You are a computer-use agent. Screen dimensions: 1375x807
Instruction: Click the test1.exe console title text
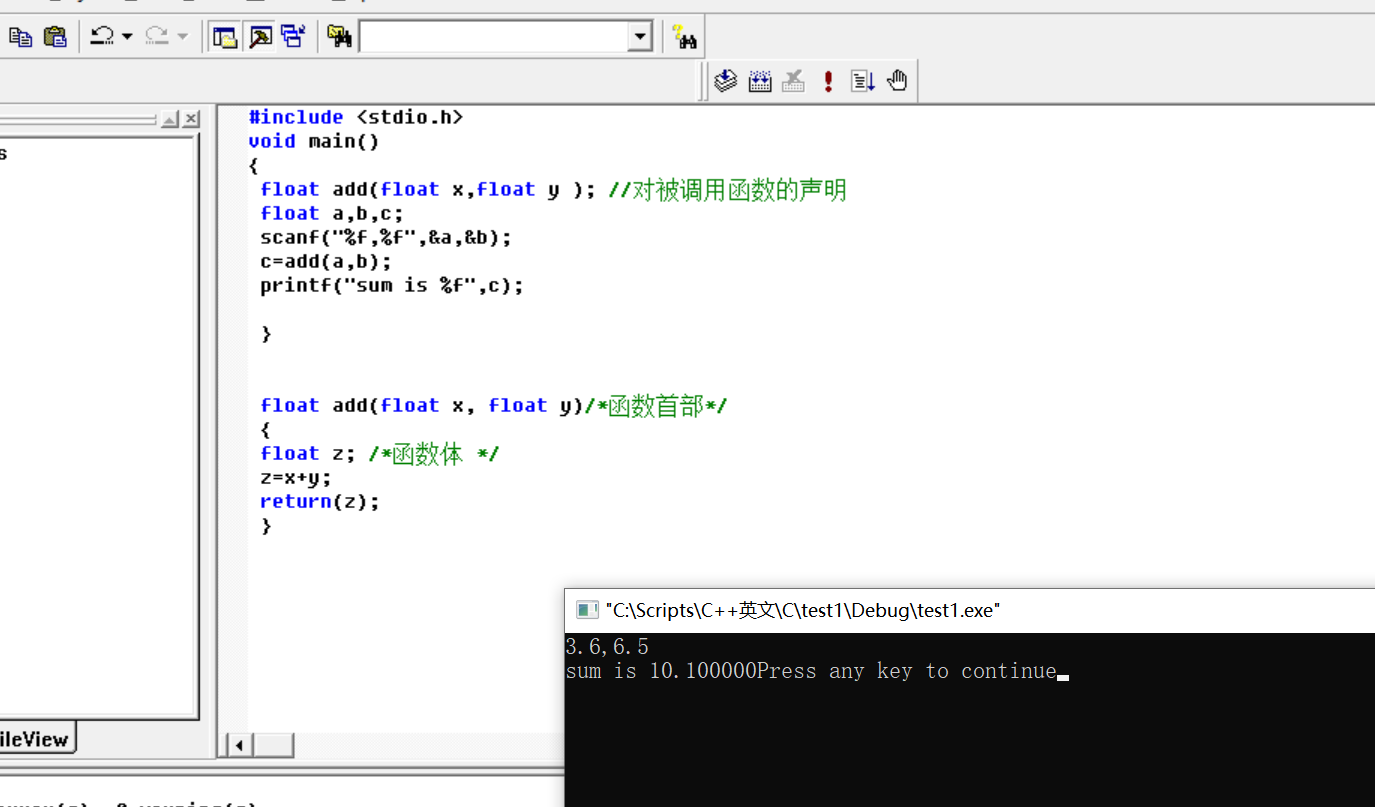[x=803, y=610]
